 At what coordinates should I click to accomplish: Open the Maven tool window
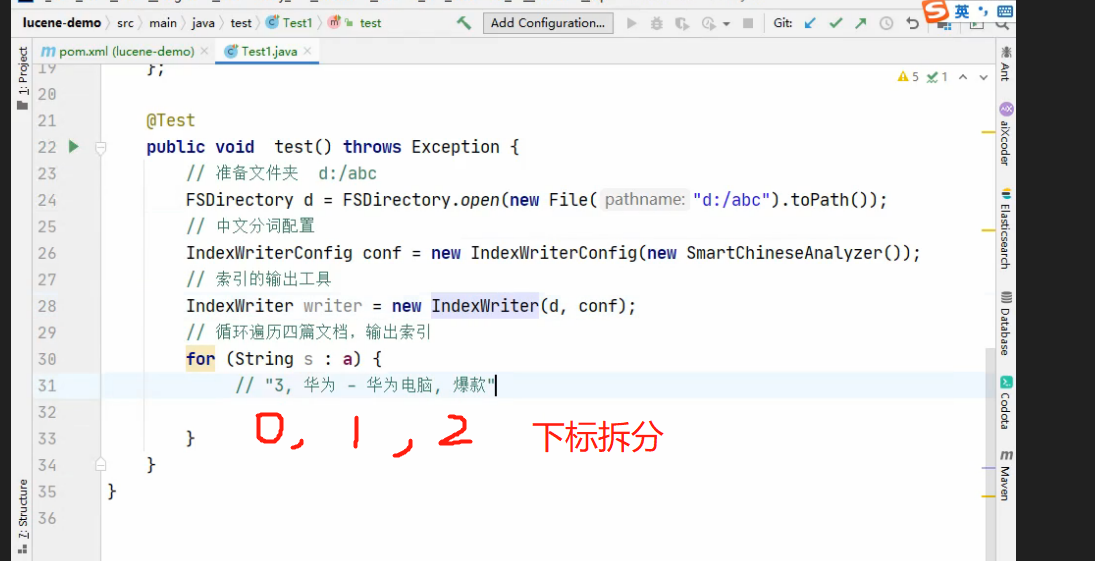click(x=1006, y=475)
